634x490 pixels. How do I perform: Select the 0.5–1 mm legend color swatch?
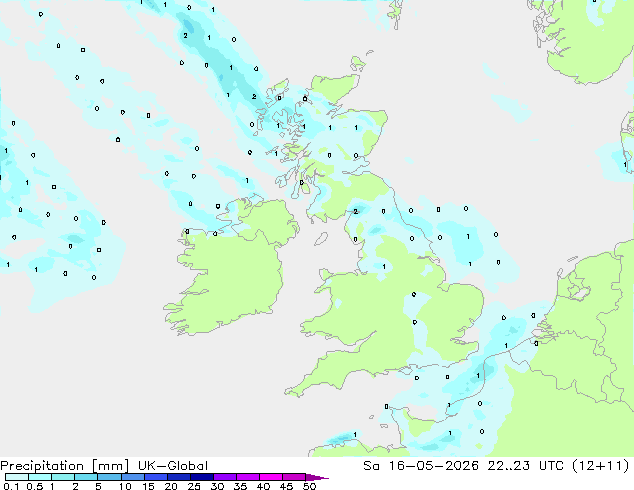coord(40,477)
